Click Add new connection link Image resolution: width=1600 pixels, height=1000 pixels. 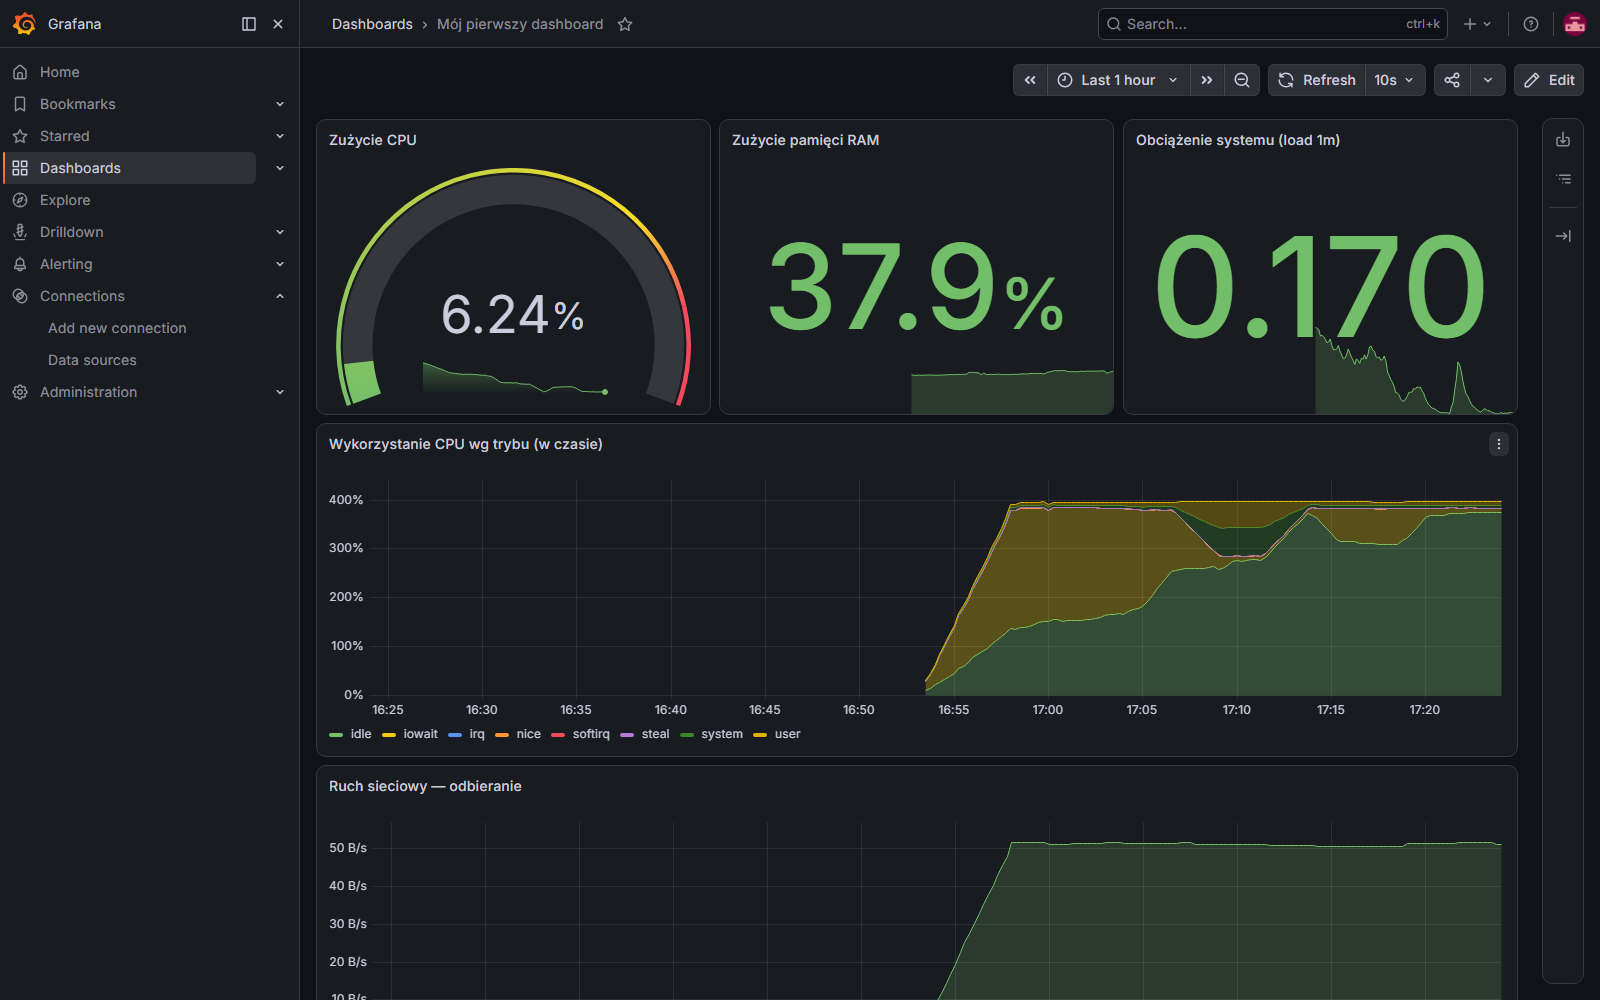click(x=117, y=328)
